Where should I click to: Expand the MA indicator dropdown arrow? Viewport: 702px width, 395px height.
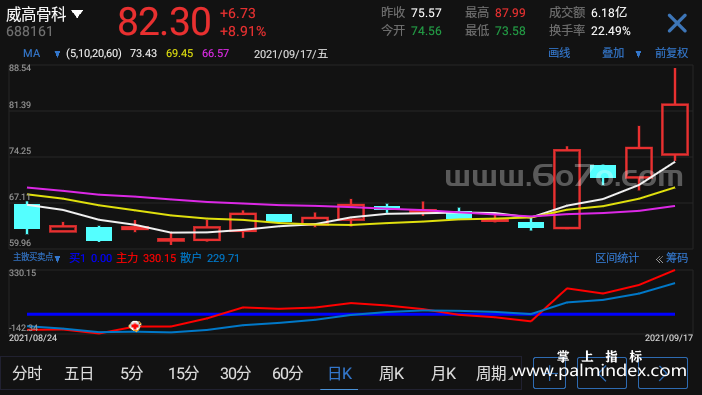(57, 54)
